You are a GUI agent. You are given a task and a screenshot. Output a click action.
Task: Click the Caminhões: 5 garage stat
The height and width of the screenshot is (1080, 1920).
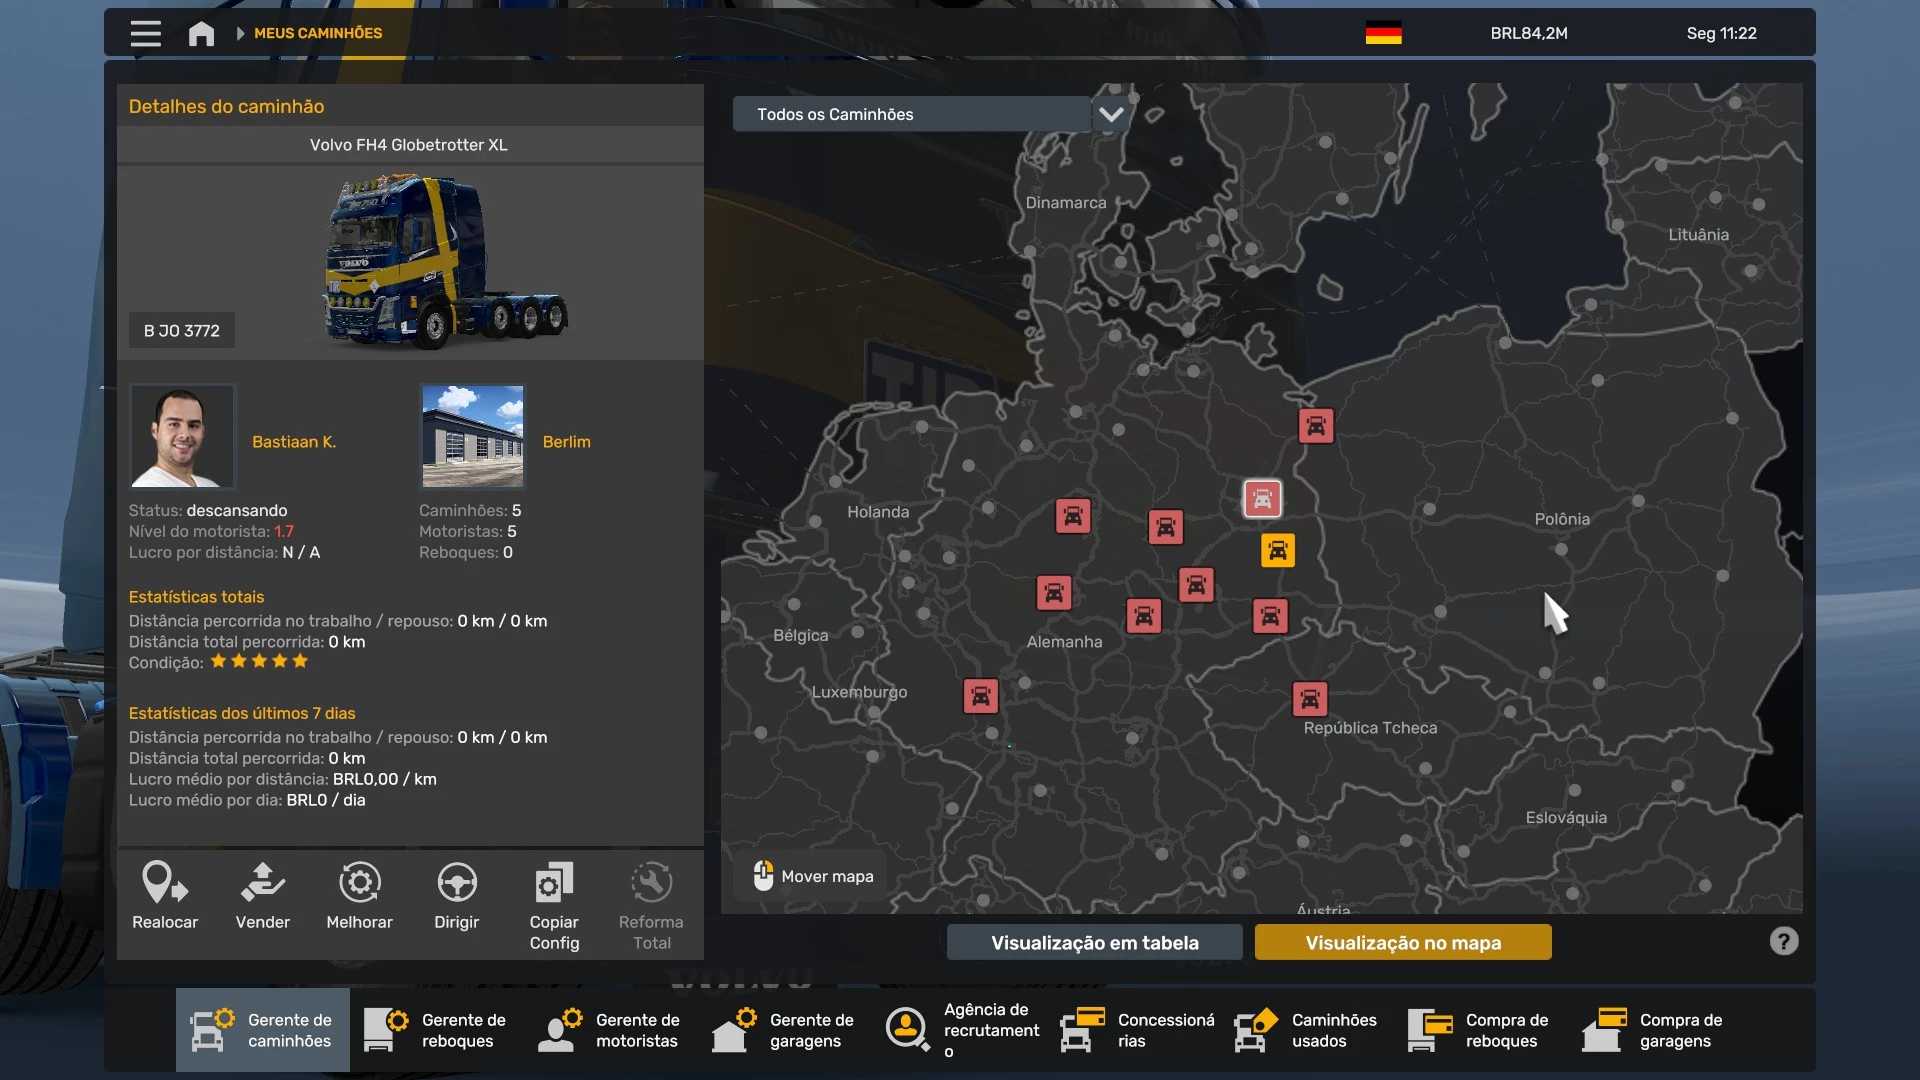point(470,510)
